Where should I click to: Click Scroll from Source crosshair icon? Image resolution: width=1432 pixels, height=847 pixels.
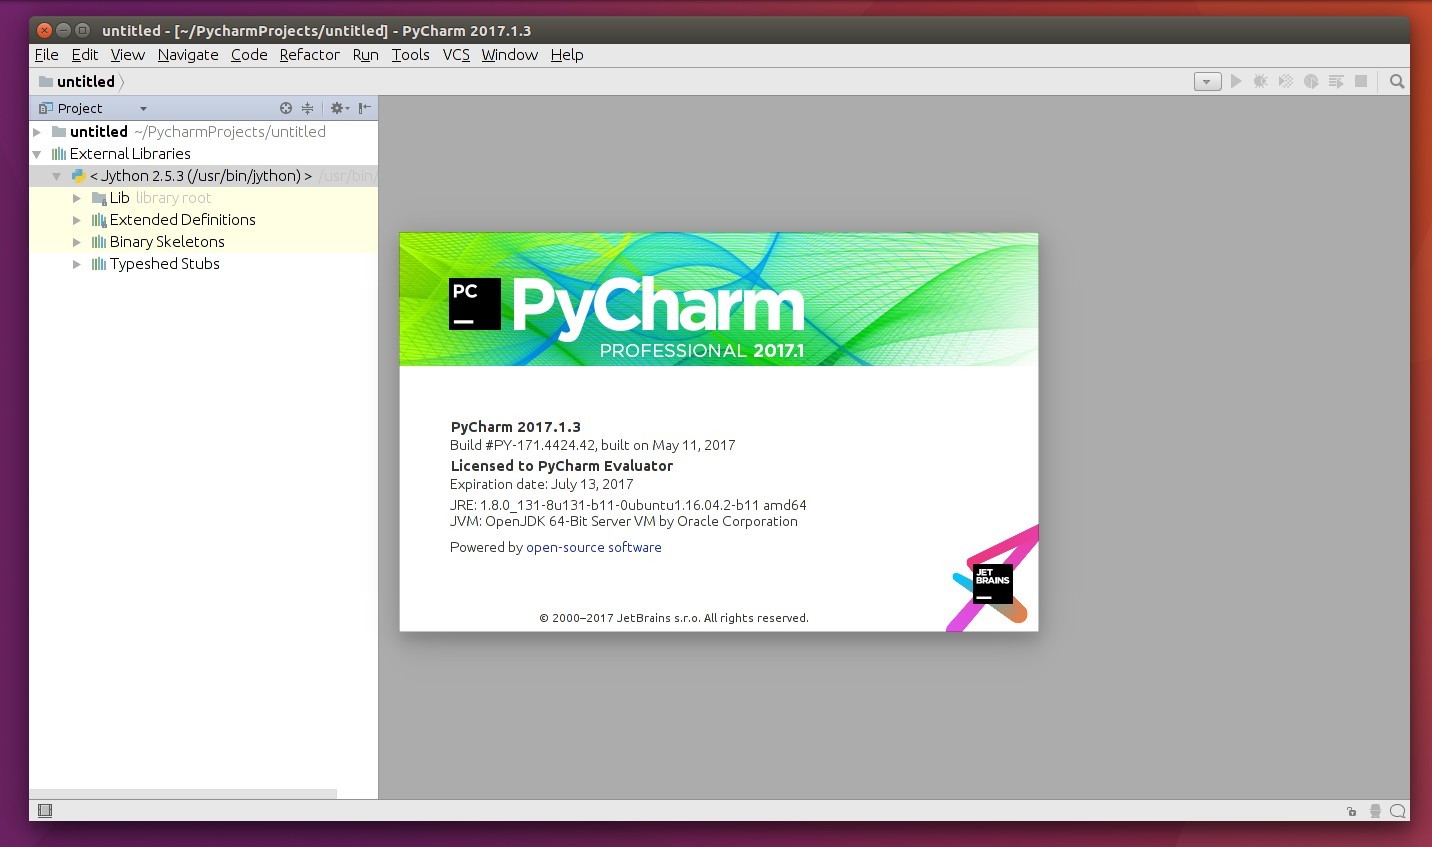pos(286,108)
